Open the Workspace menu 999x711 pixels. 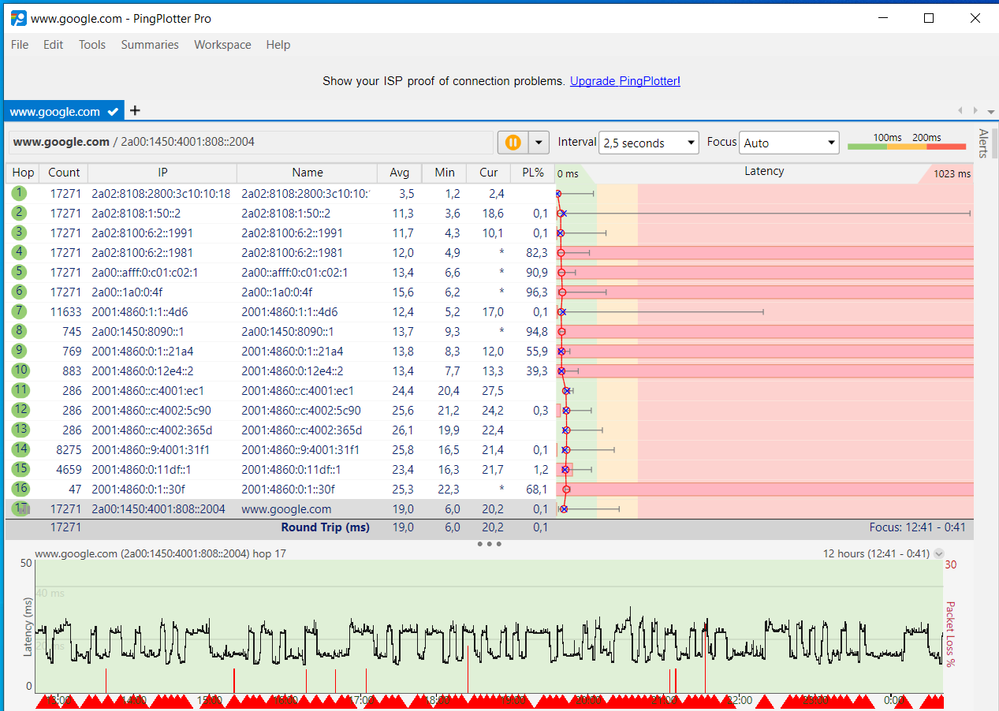(x=222, y=44)
